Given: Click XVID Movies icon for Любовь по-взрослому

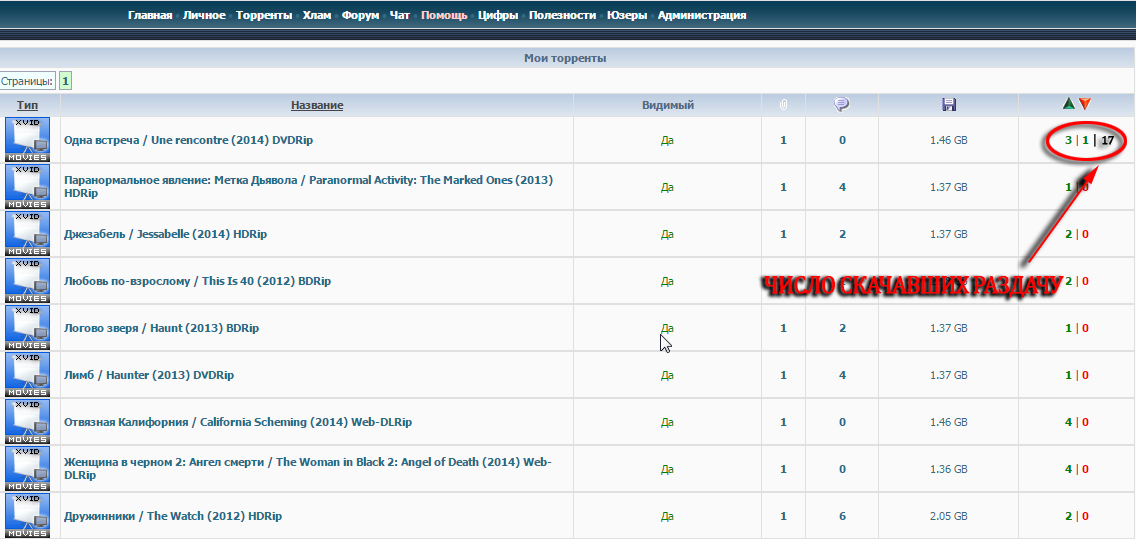Looking at the screenshot, I should [x=28, y=281].
